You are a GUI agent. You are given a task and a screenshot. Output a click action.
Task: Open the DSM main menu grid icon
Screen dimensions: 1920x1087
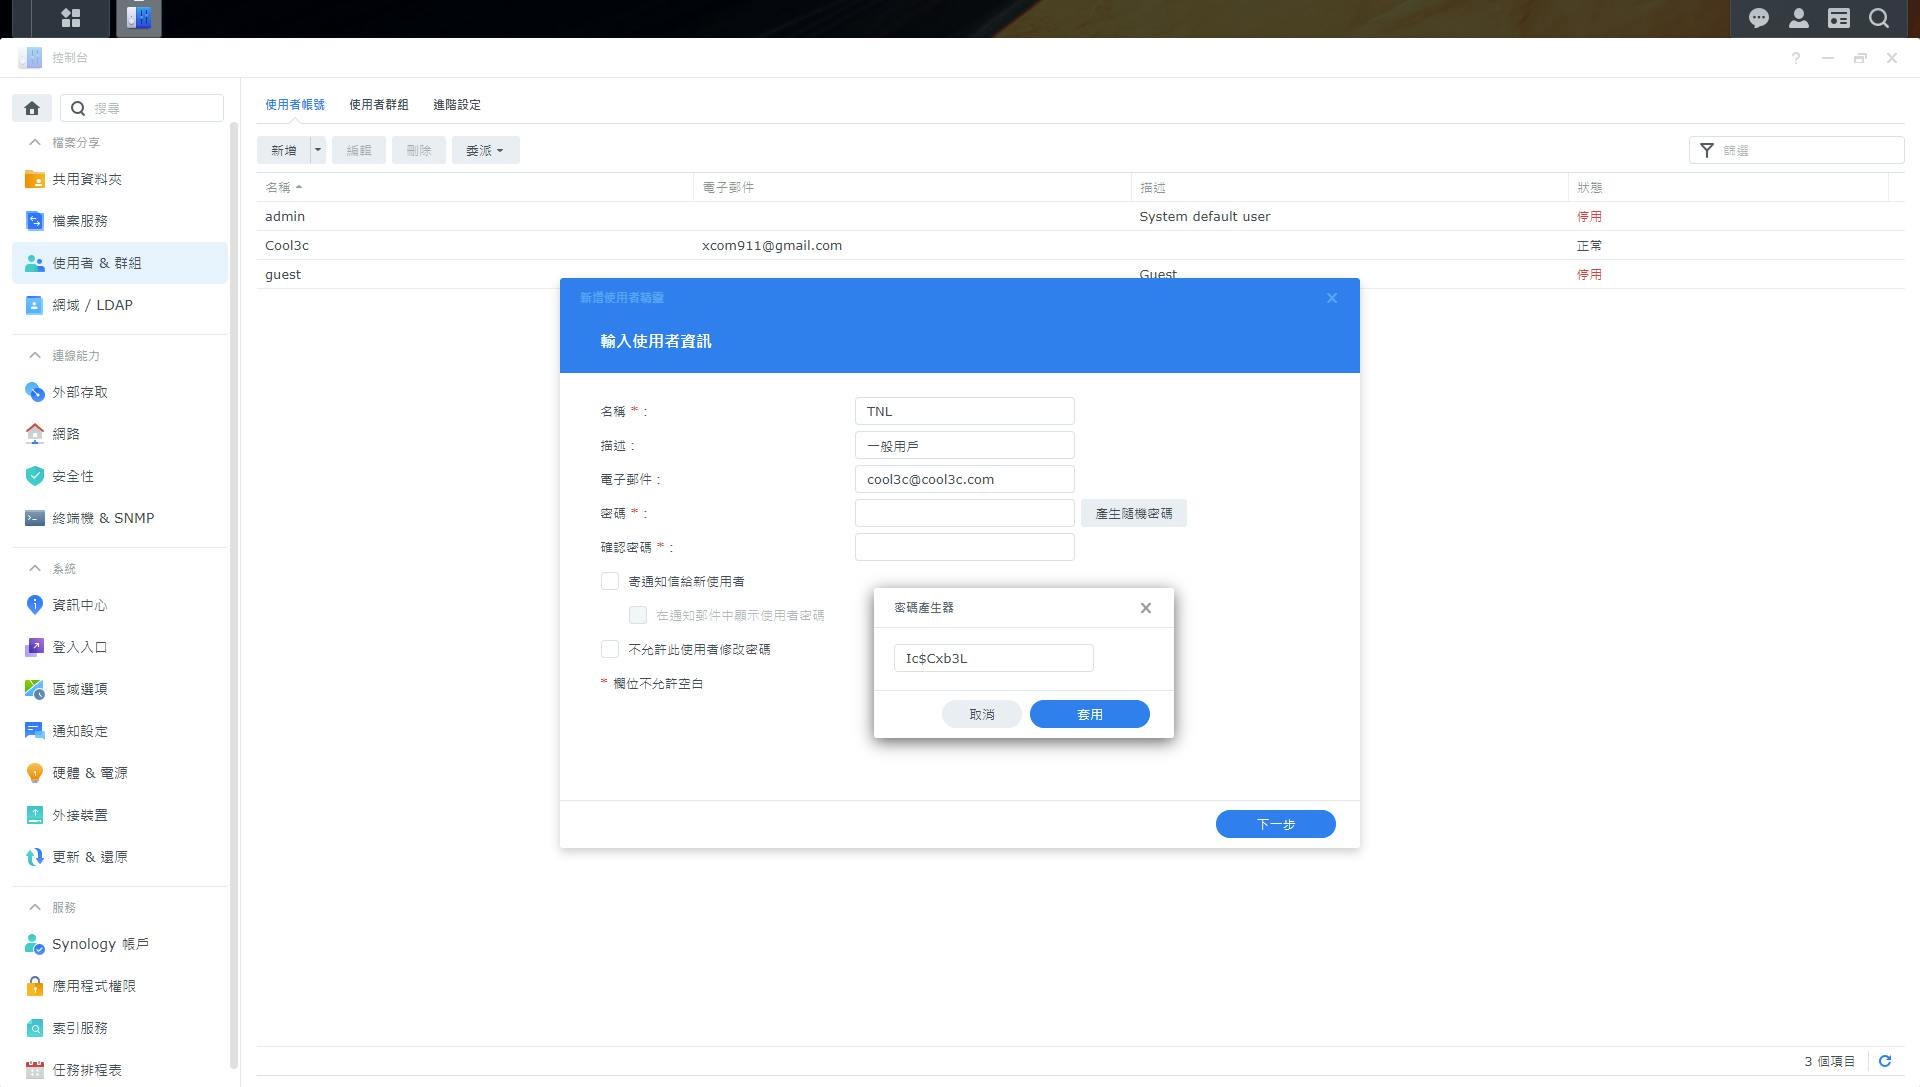click(70, 18)
